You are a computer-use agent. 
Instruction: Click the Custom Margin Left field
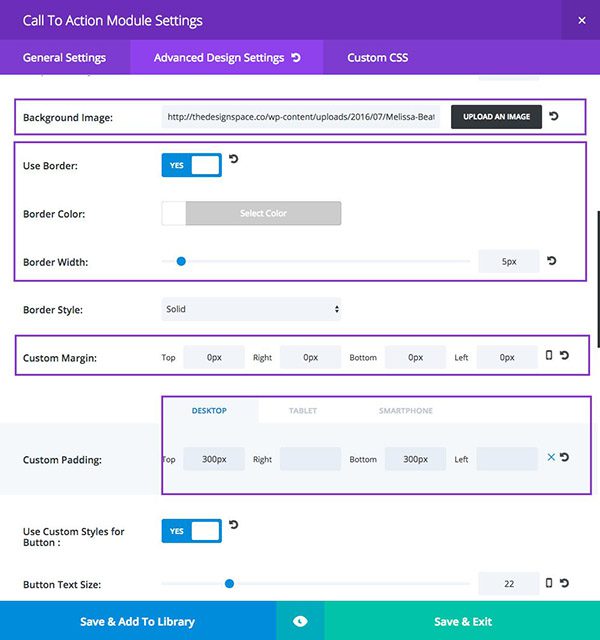(507, 357)
